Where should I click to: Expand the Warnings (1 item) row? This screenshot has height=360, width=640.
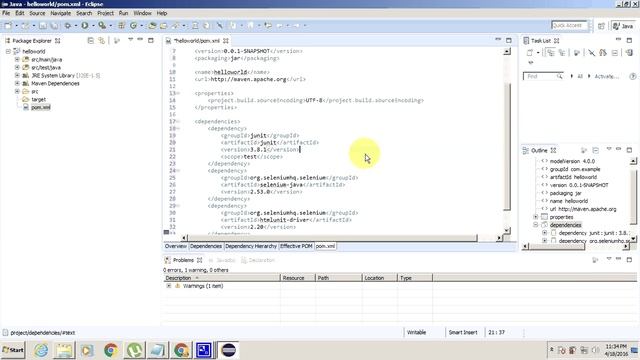click(x=169, y=286)
